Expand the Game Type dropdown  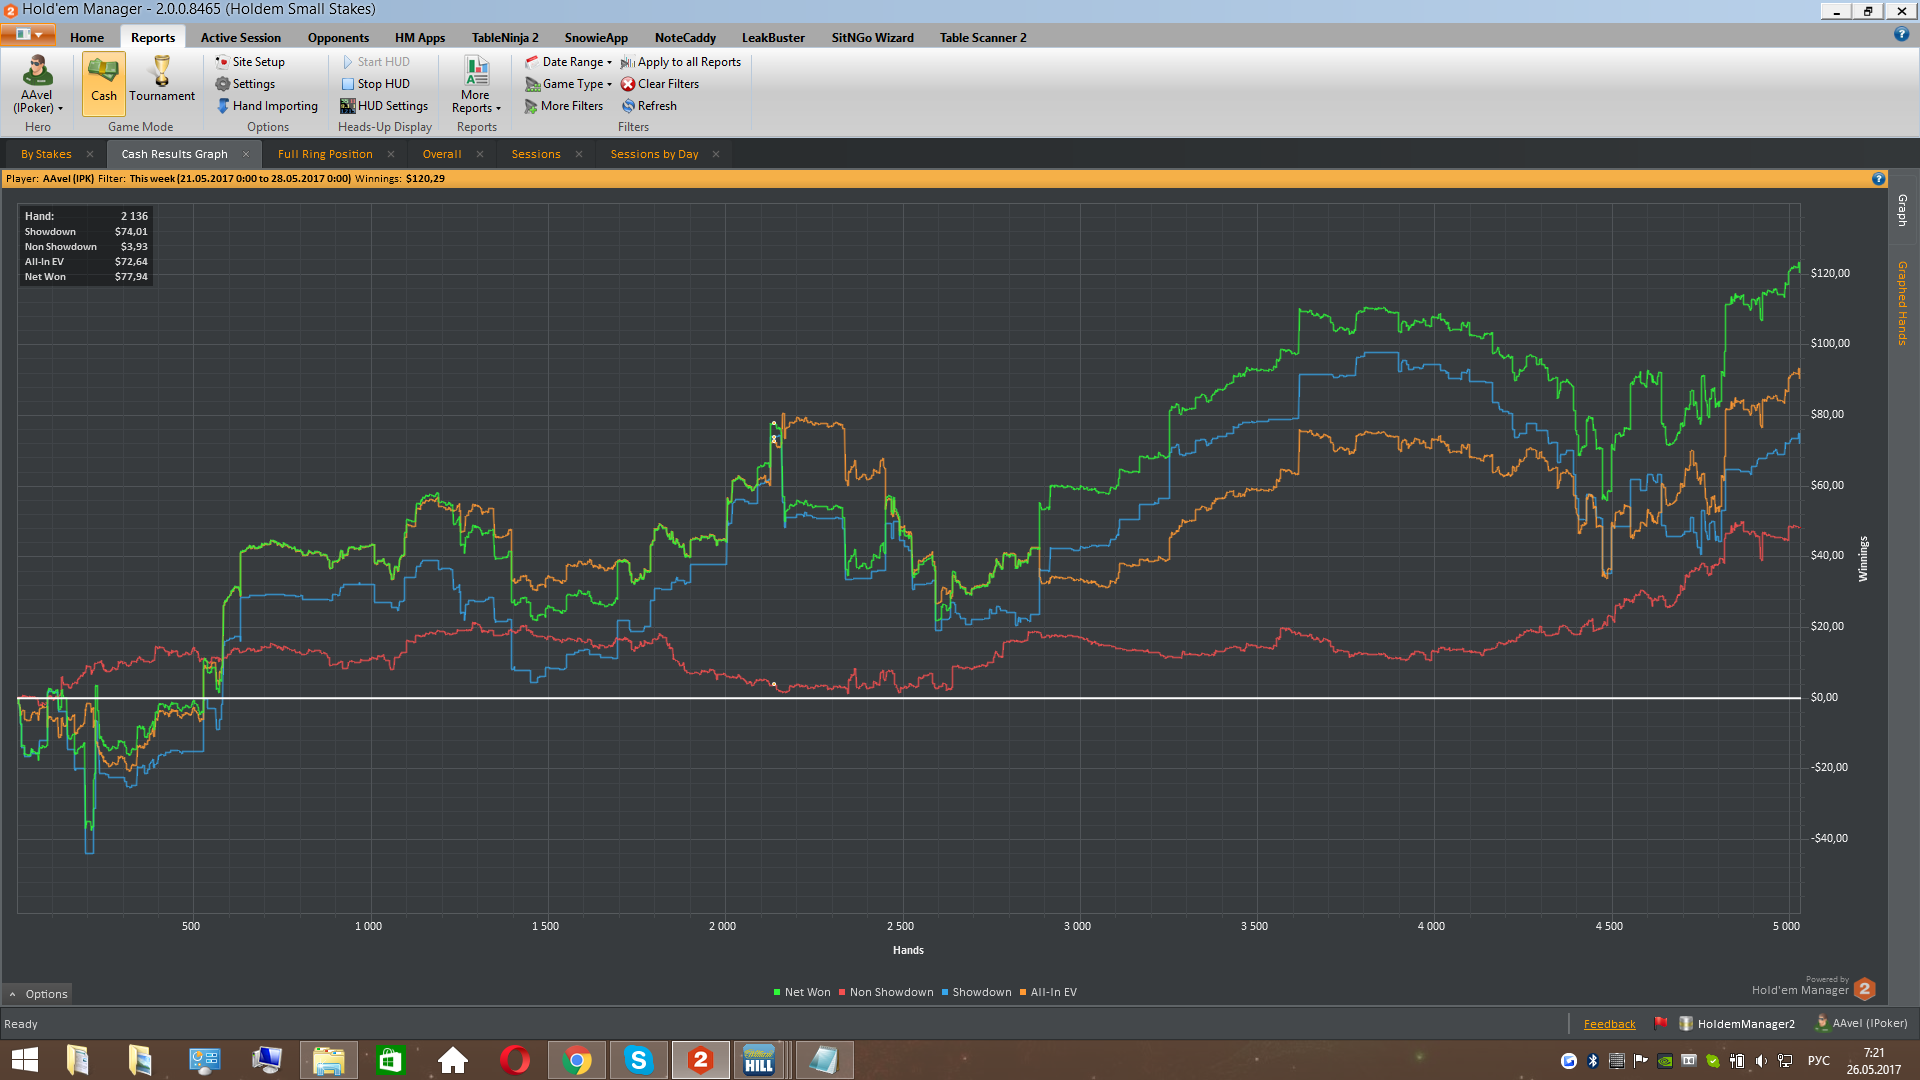coord(568,84)
